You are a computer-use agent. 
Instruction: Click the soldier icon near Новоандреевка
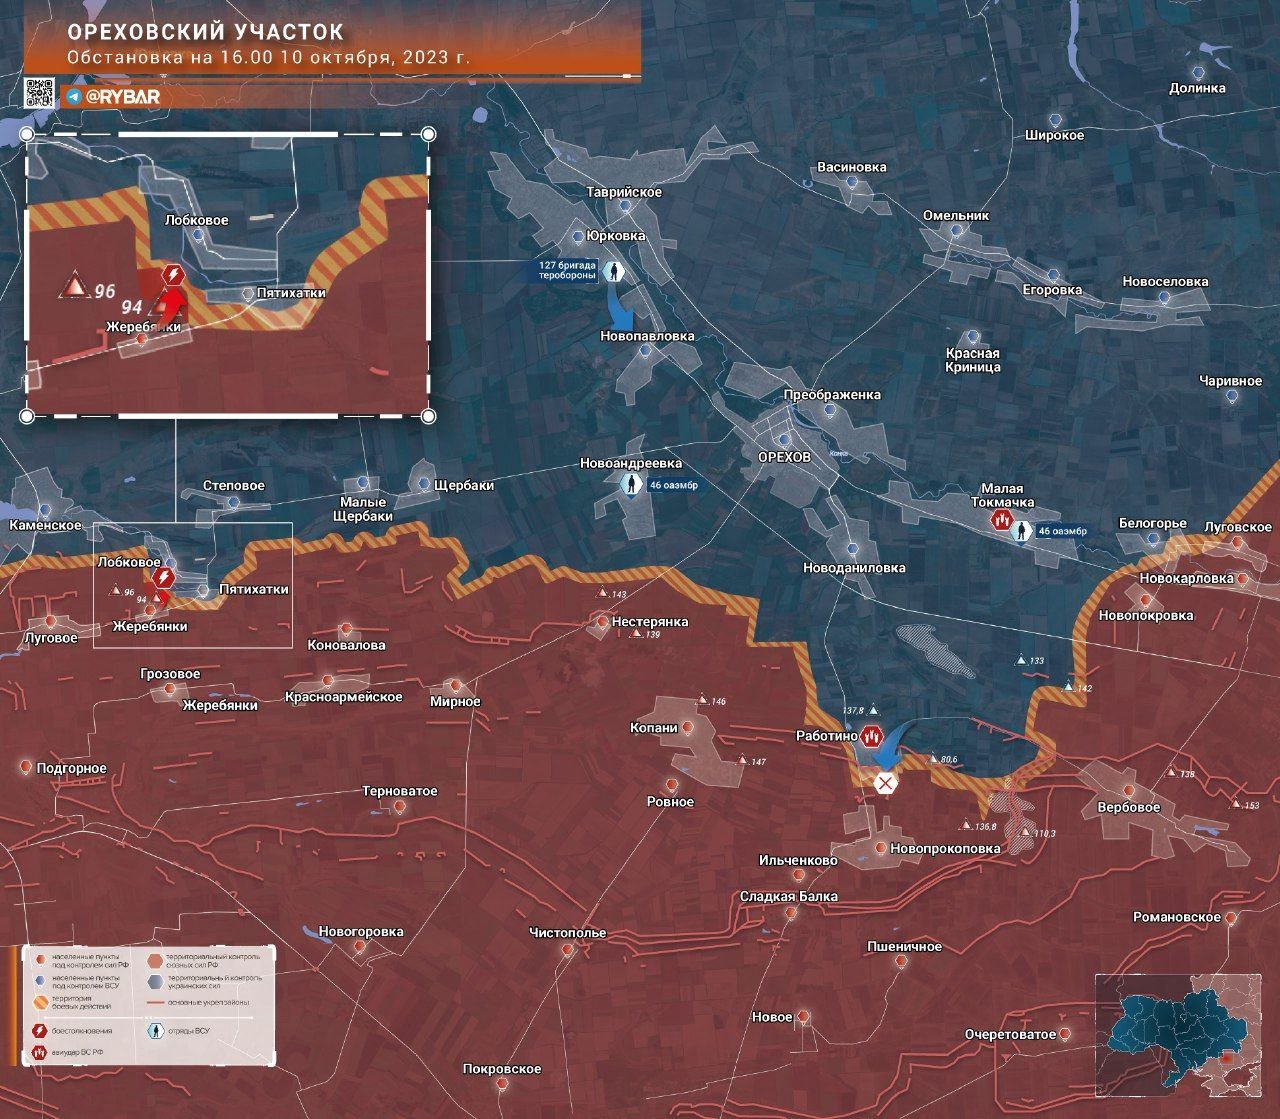click(631, 485)
